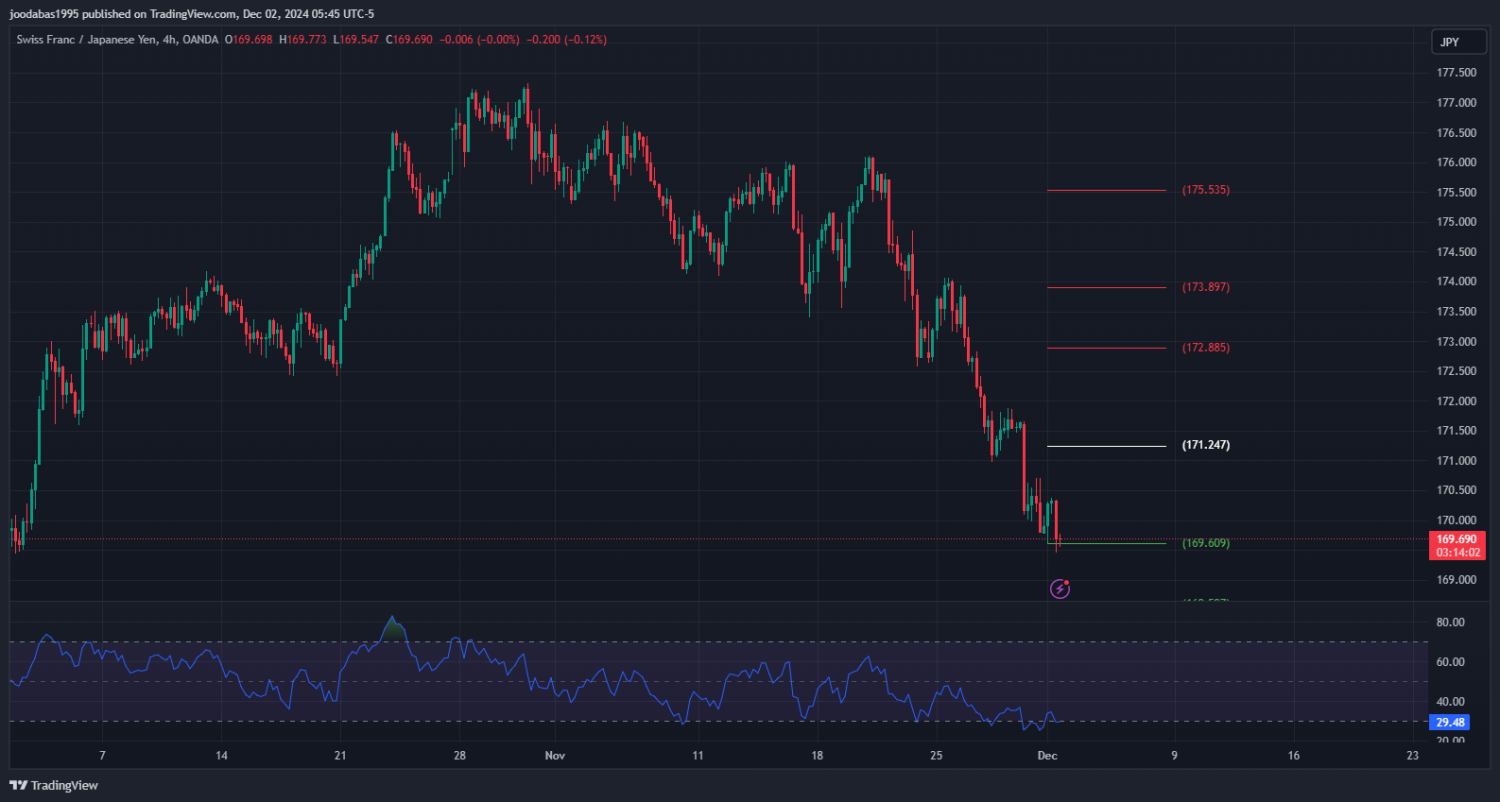The height and width of the screenshot is (802, 1500).
Task: Select the green 169.609 level label
Action: [1206, 543]
